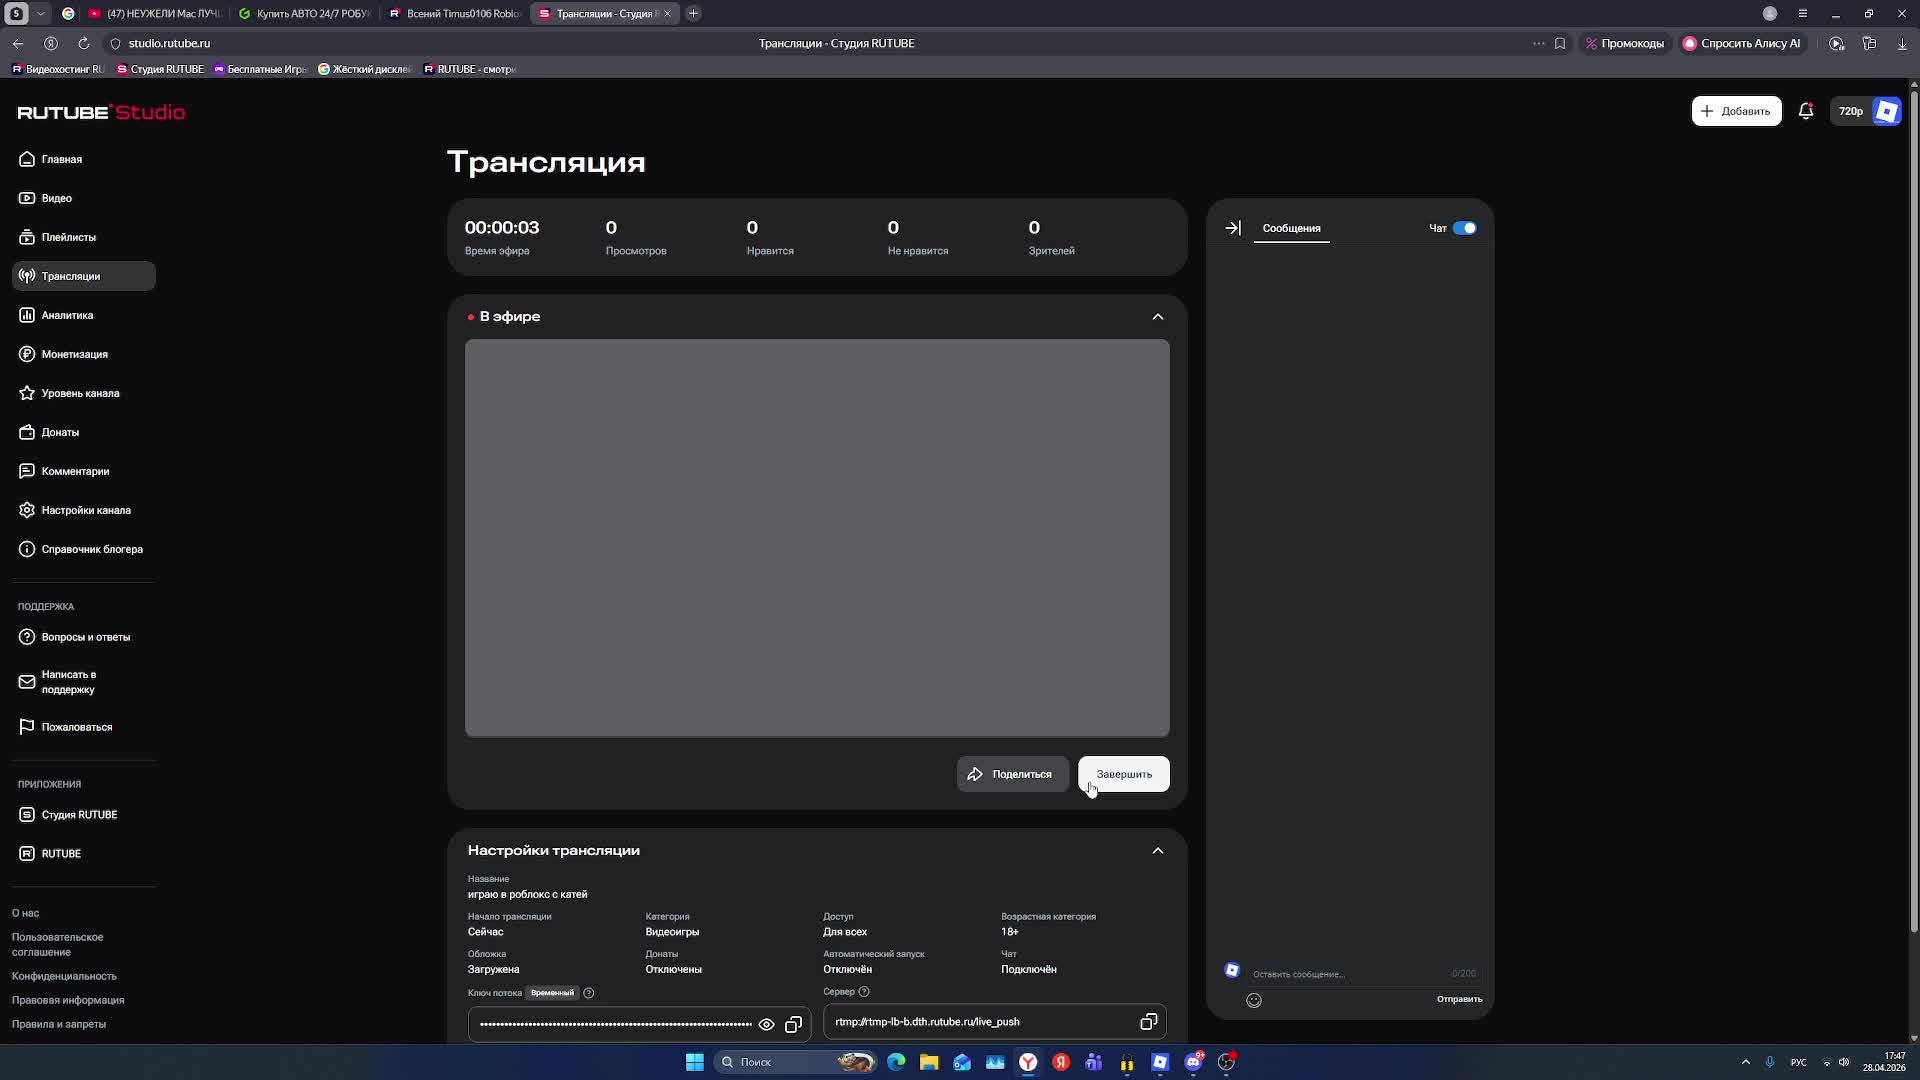Copy the RTMP server address
The image size is (1920, 1080).
[x=1148, y=1022]
